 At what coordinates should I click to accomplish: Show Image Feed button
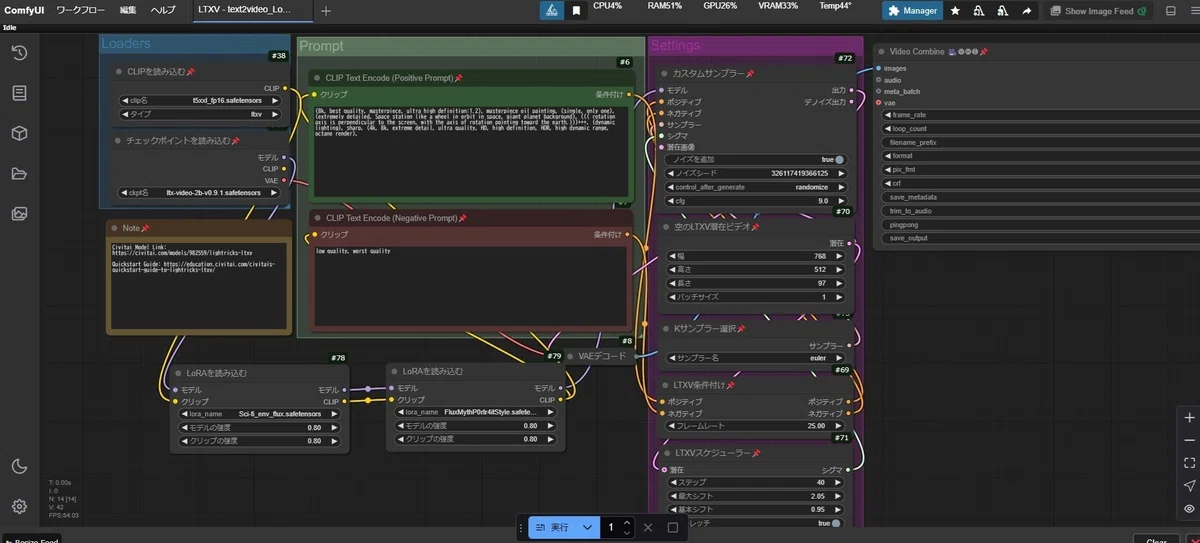pos(1098,11)
